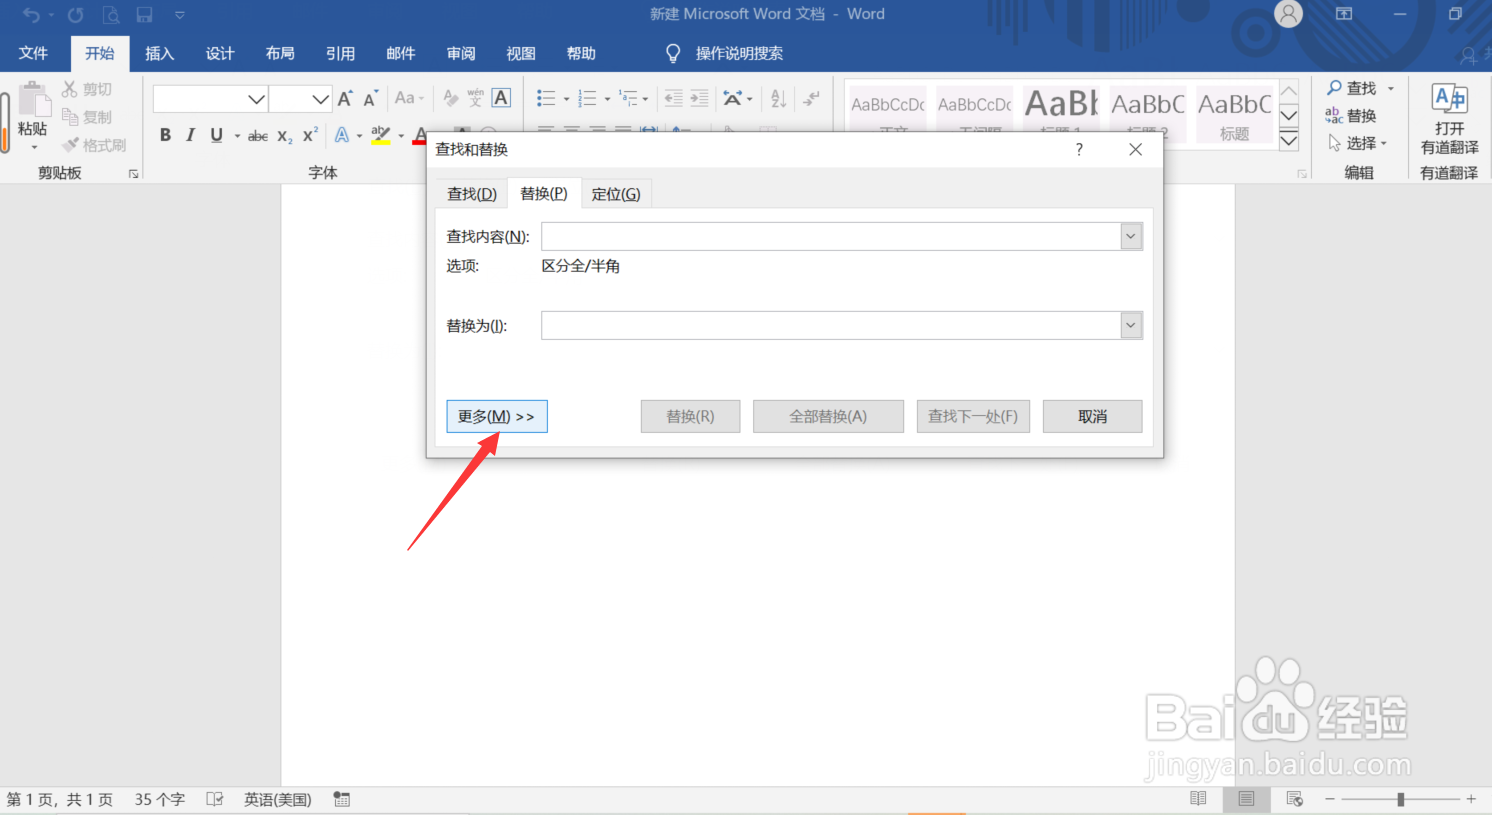Toggle bold formatting in the ribbon

(165, 134)
